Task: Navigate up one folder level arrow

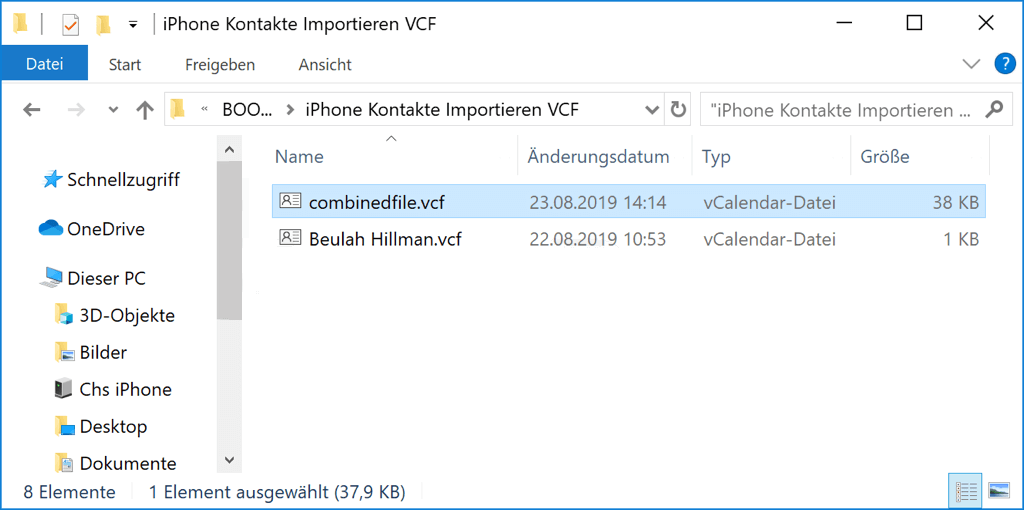Action: coord(144,110)
